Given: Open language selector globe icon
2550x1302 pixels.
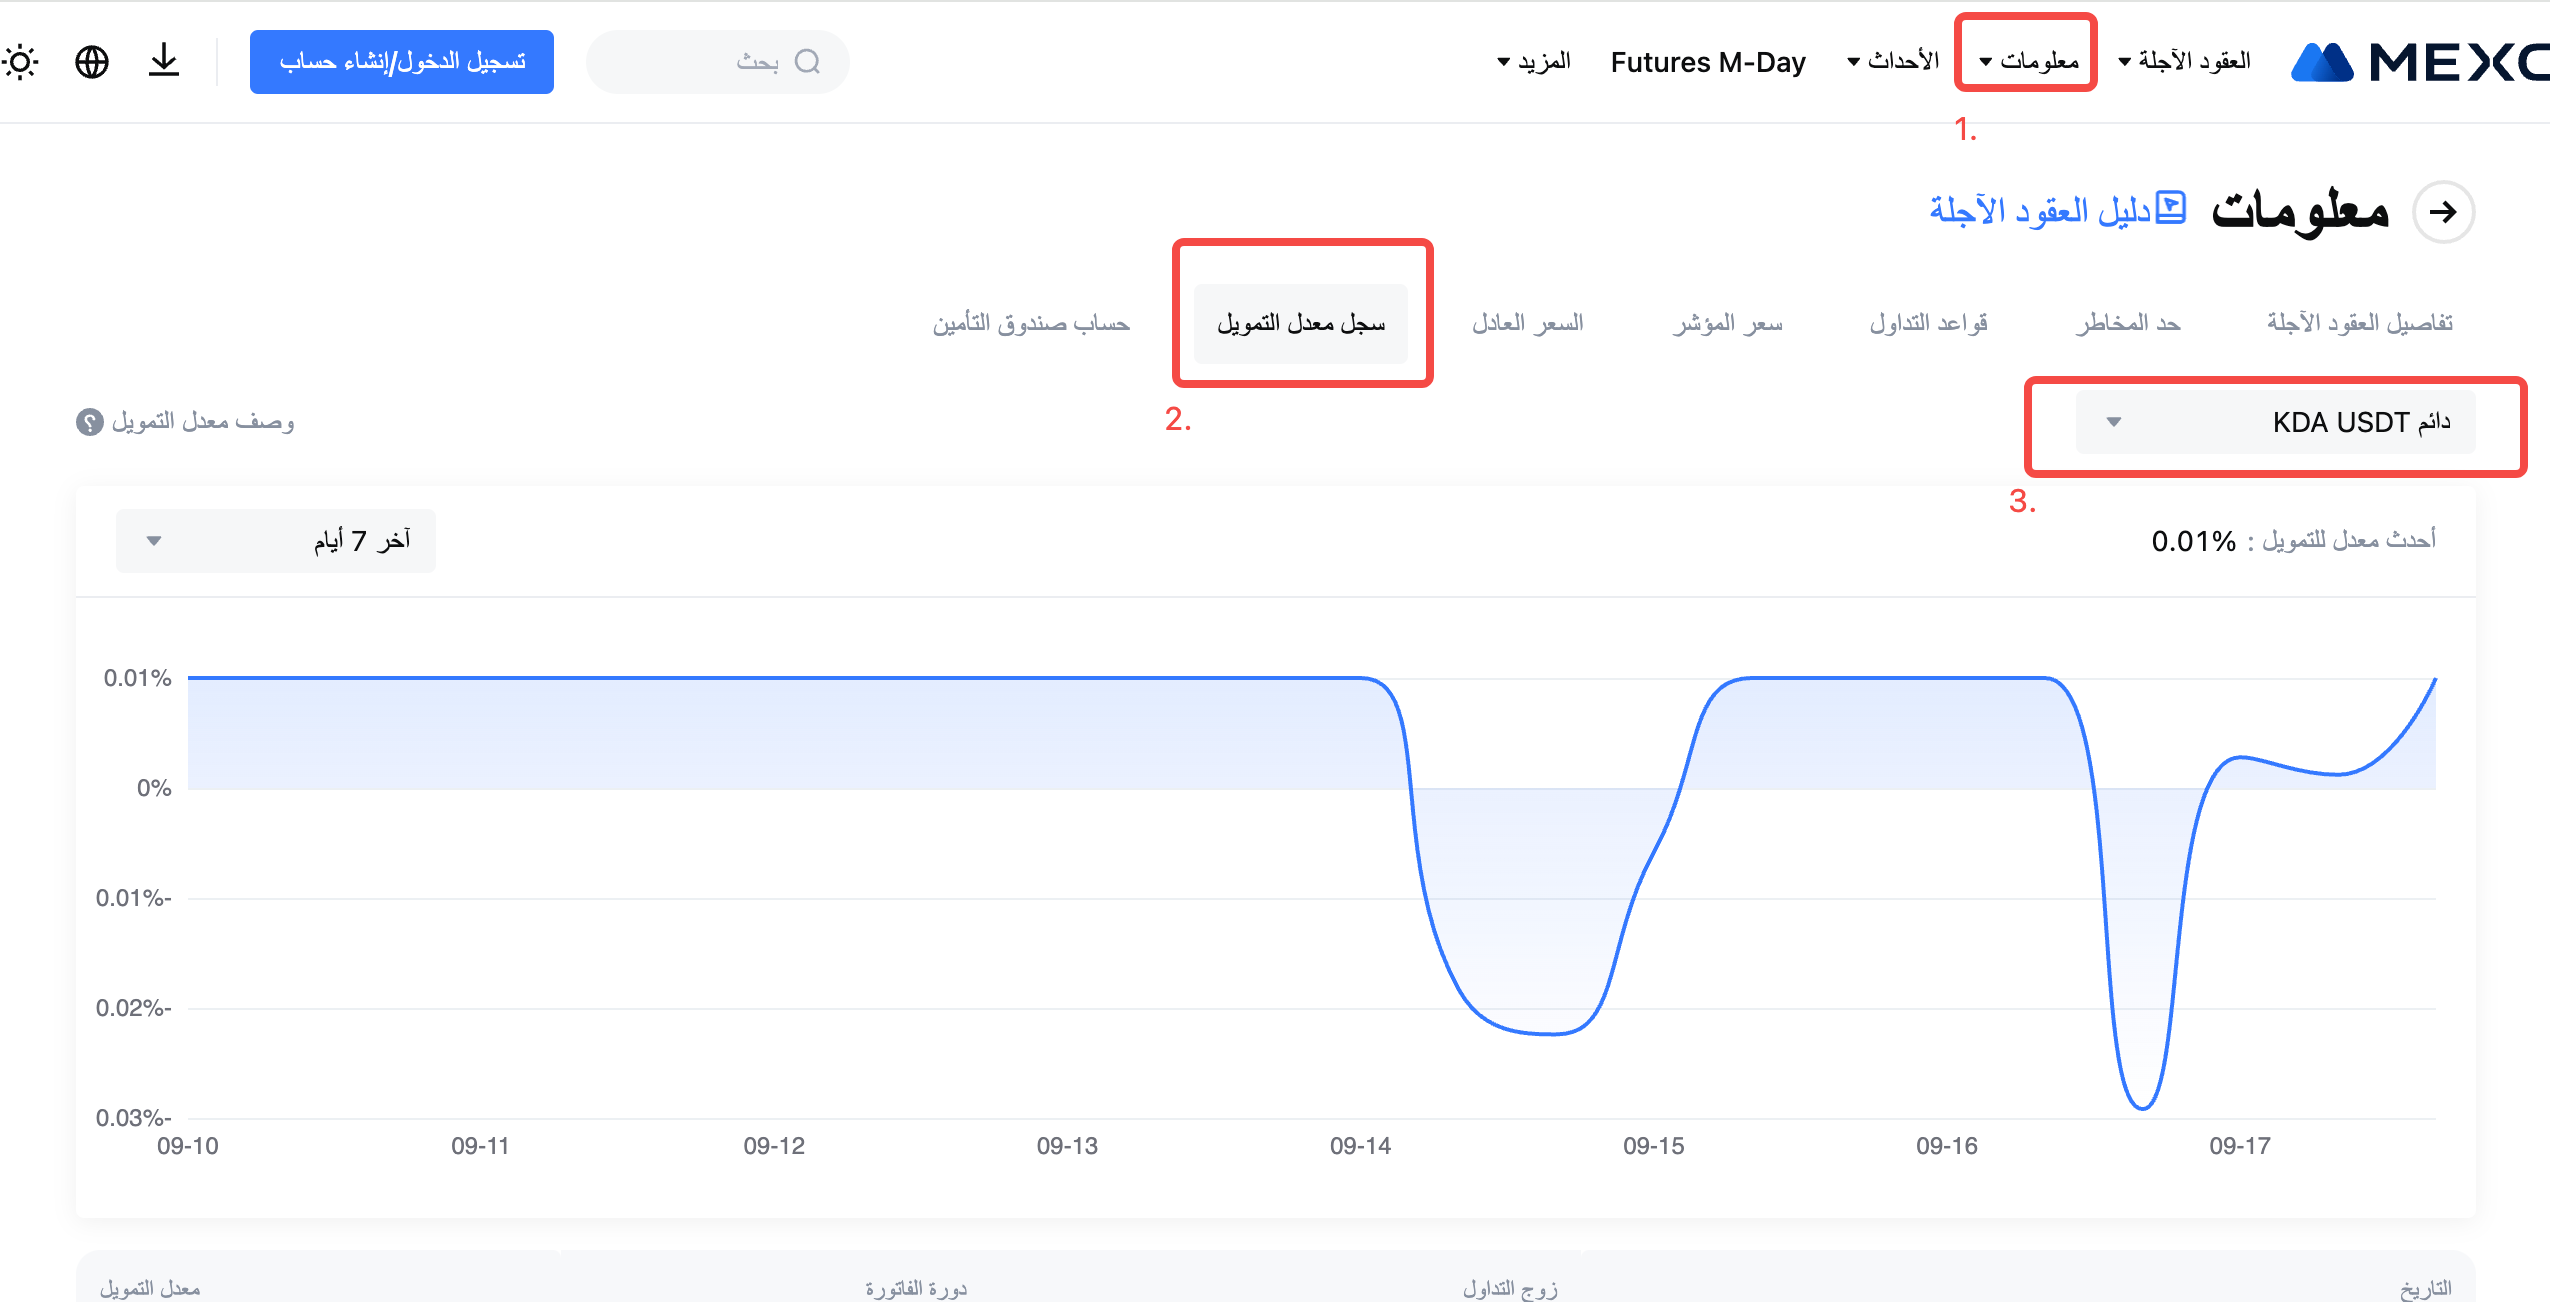Looking at the screenshot, I should tap(92, 62).
